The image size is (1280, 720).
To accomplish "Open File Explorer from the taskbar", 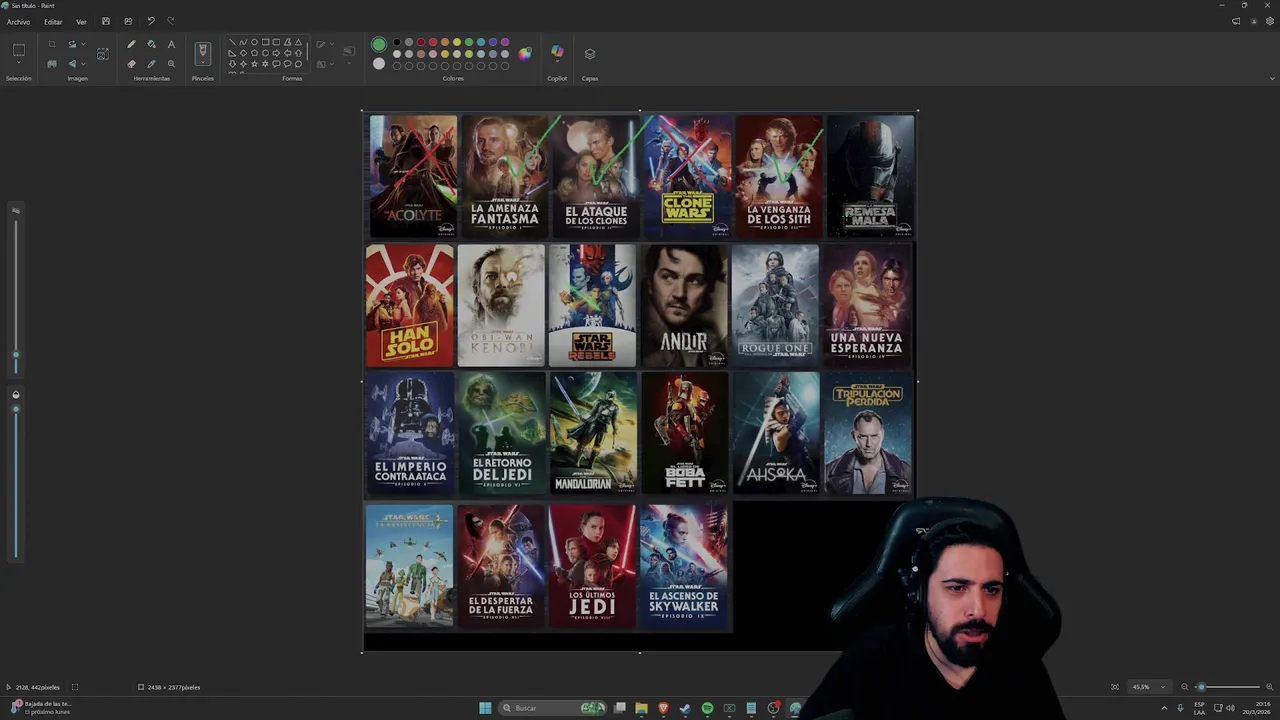I will pos(641,708).
